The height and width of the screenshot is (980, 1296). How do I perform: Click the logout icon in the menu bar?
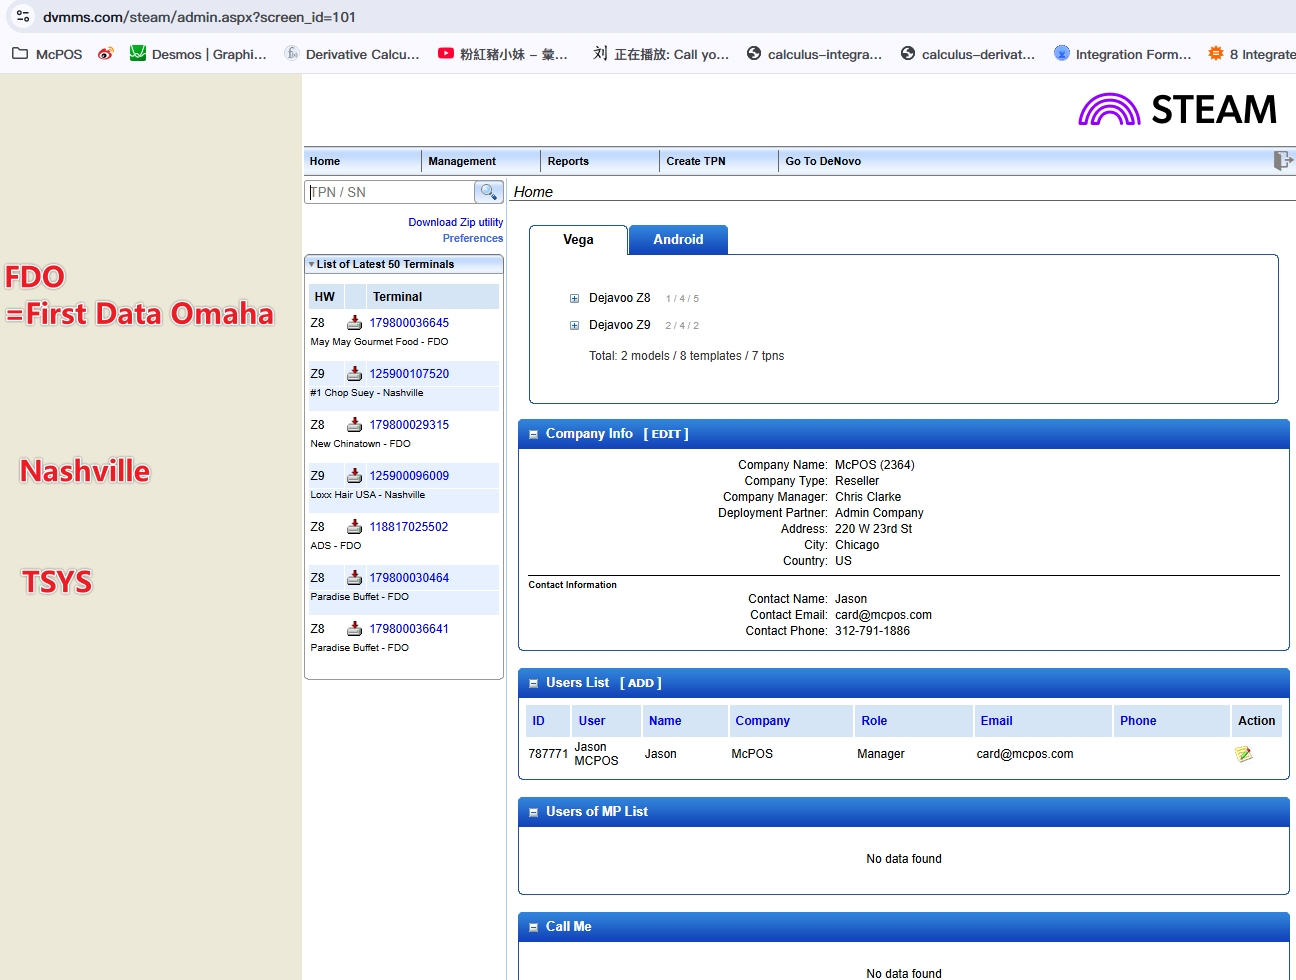(x=1283, y=161)
